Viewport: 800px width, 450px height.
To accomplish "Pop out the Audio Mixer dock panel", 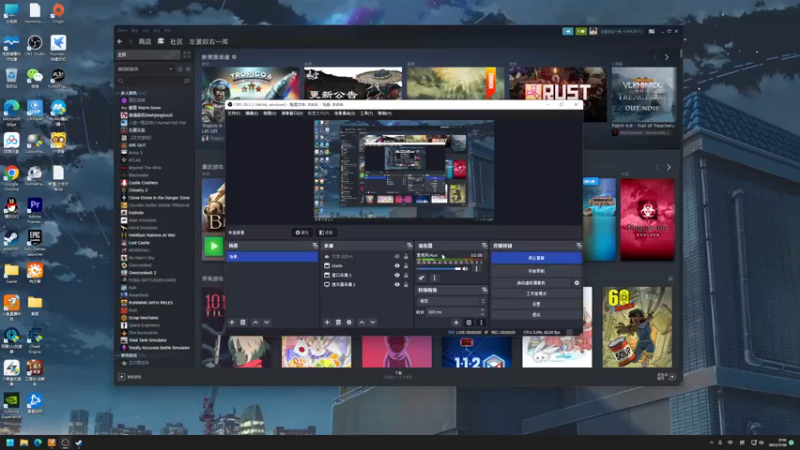I will (484, 246).
